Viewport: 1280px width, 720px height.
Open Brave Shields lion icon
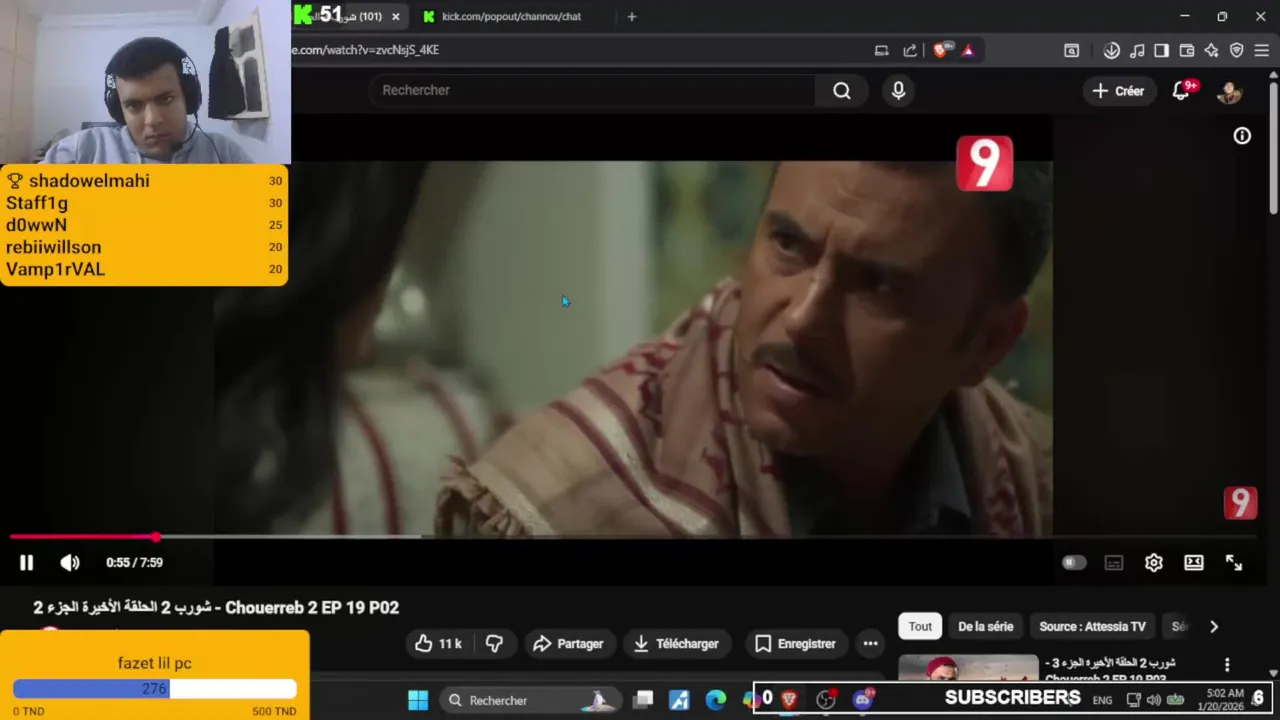click(940, 50)
